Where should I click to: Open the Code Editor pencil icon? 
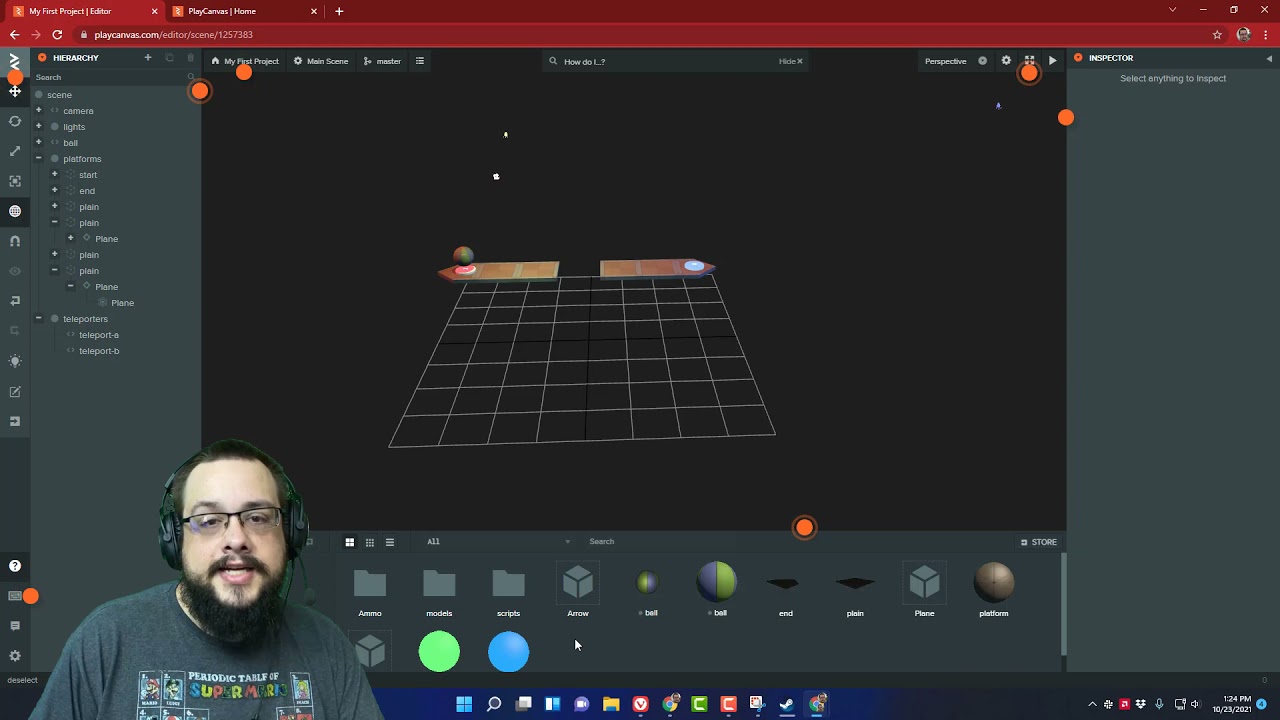15,392
